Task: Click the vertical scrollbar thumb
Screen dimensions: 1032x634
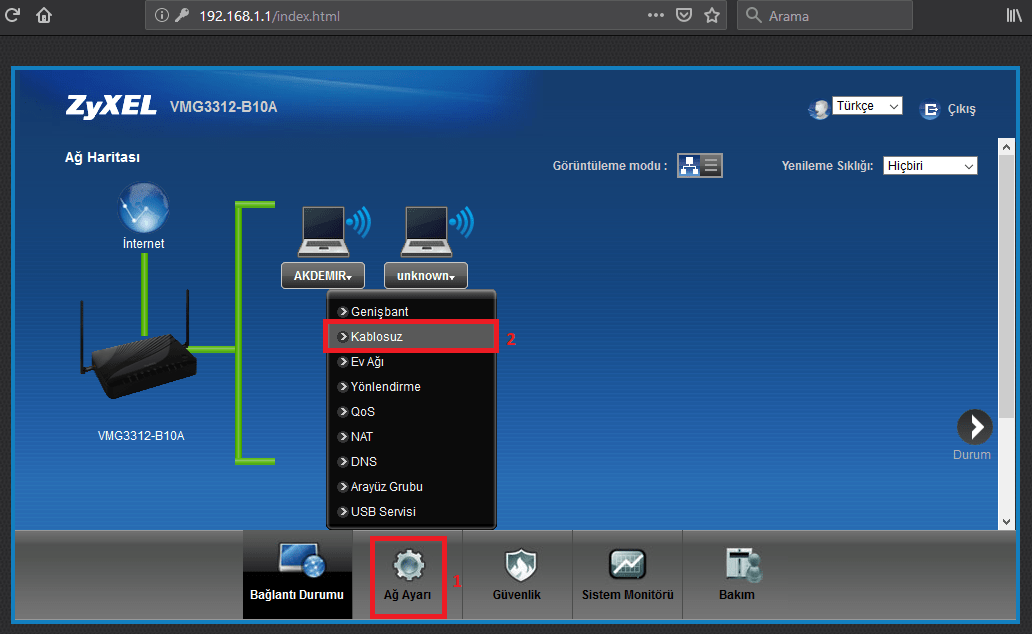Action: [x=1006, y=286]
